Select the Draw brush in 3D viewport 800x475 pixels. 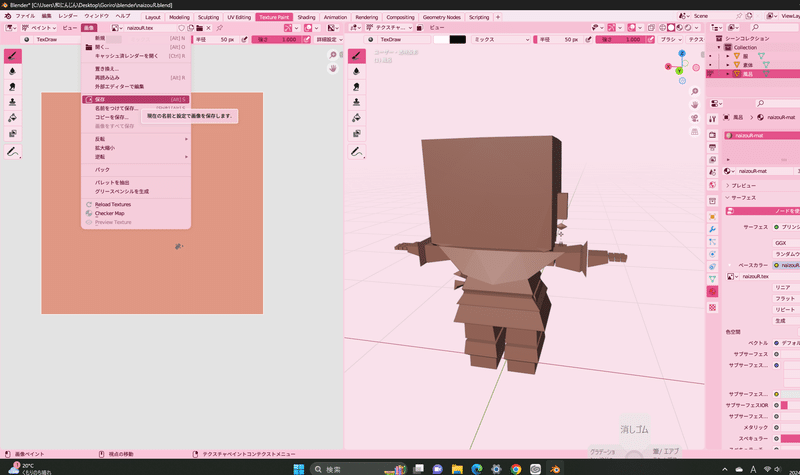(x=357, y=56)
